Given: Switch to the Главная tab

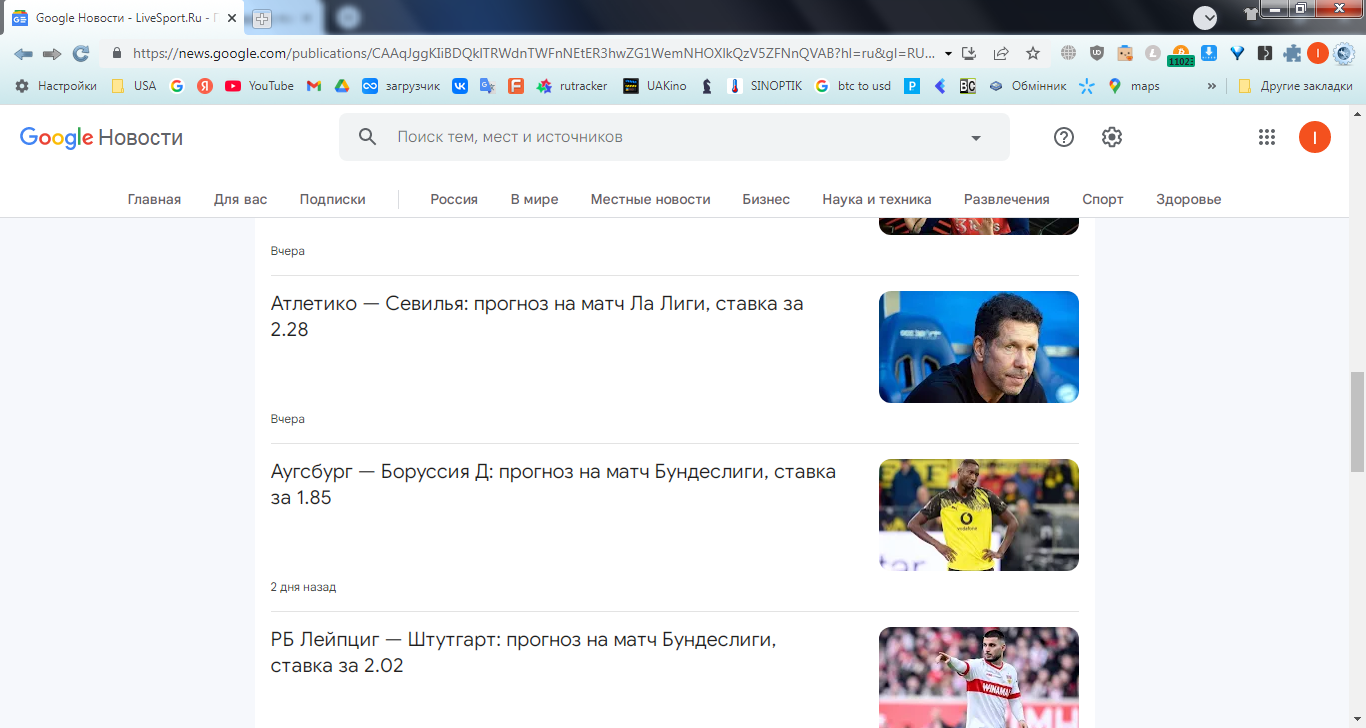Looking at the screenshot, I should (x=154, y=199).
